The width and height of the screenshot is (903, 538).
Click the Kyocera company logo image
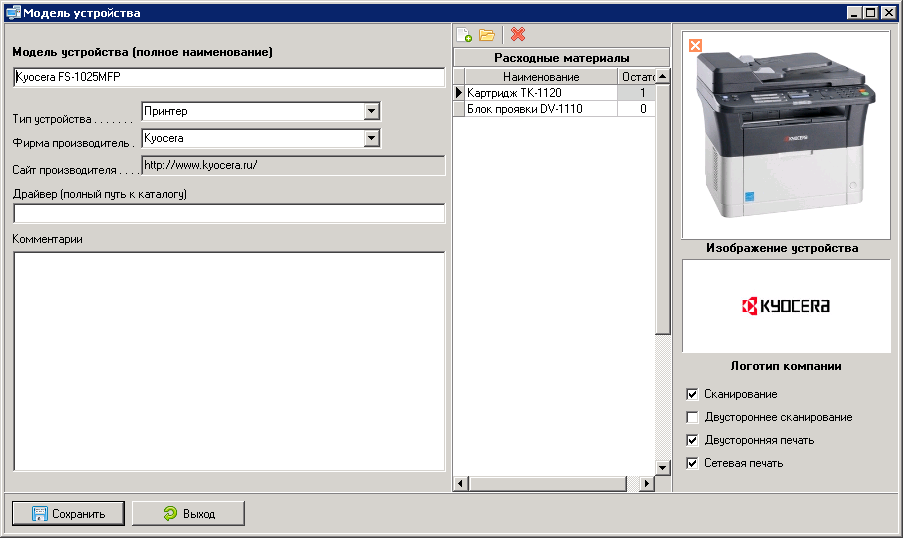click(x=786, y=306)
